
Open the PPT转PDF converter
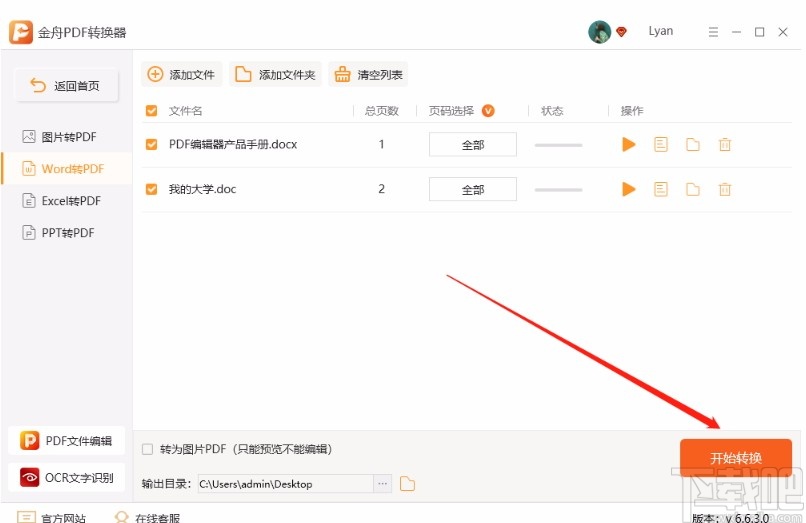pos(67,232)
